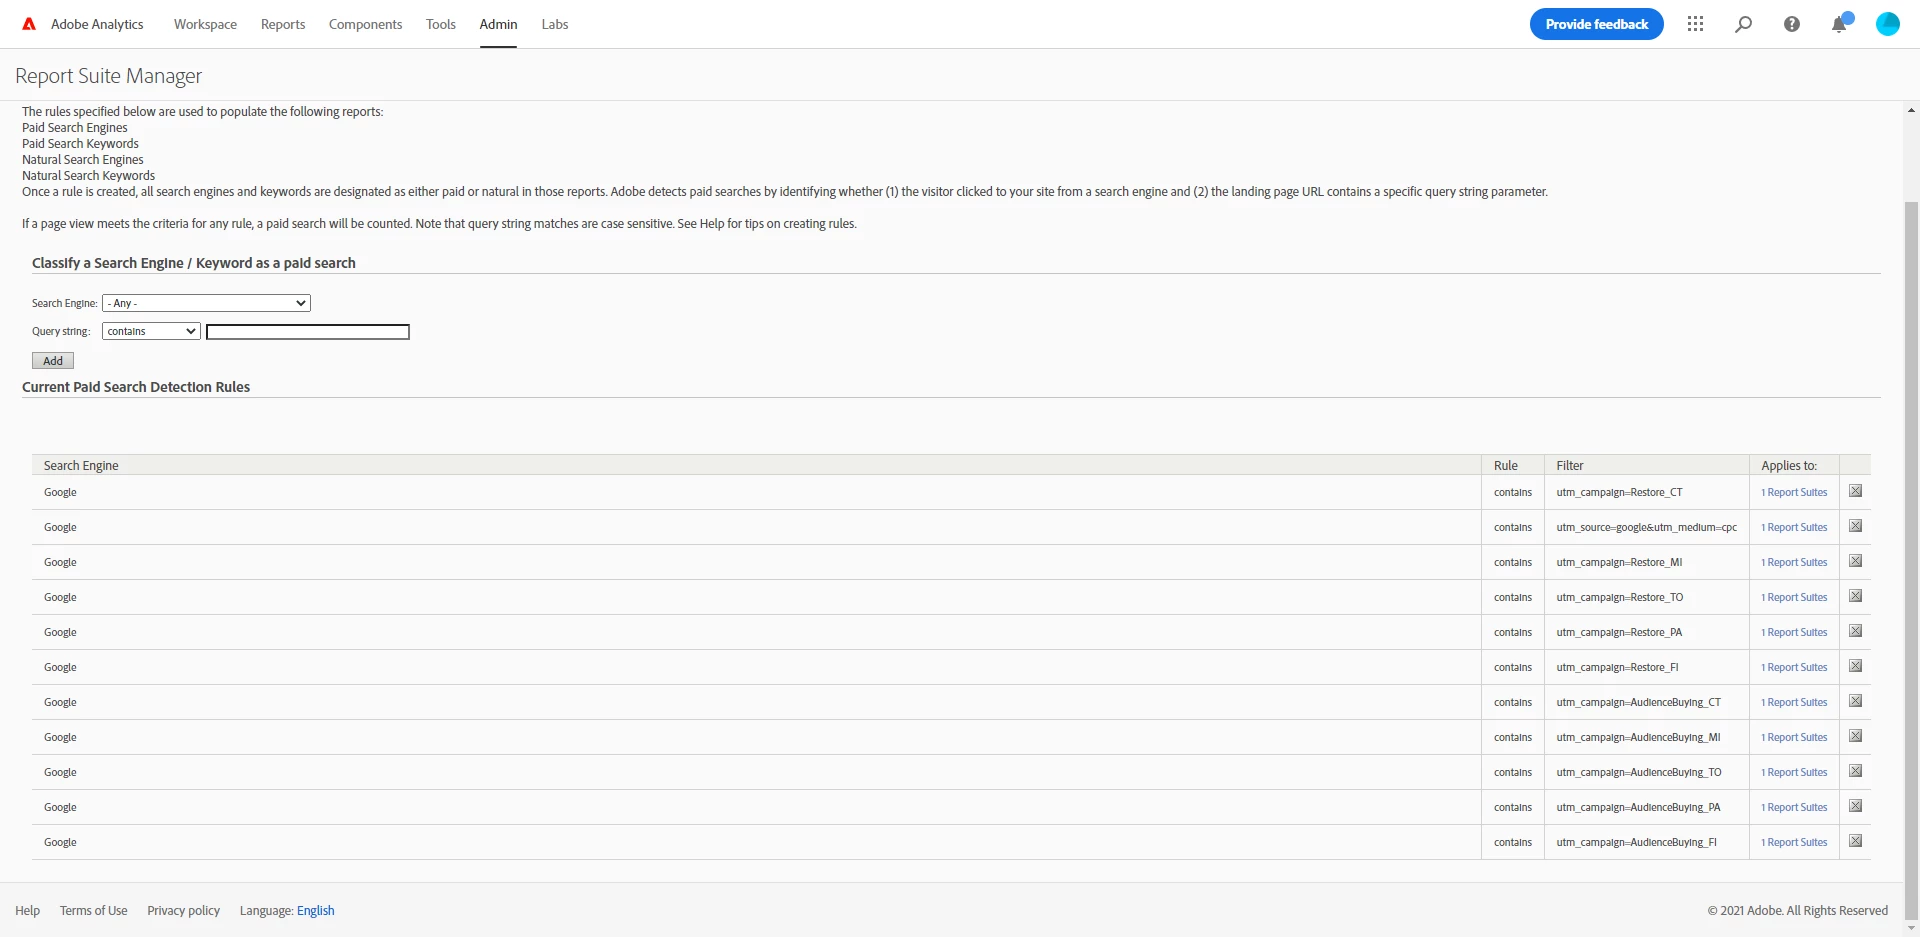The height and width of the screenshot is (937, 1920).
Task: Open Report Suites link for utm_medium=cpc rule
Action: tap(1794, 527)
